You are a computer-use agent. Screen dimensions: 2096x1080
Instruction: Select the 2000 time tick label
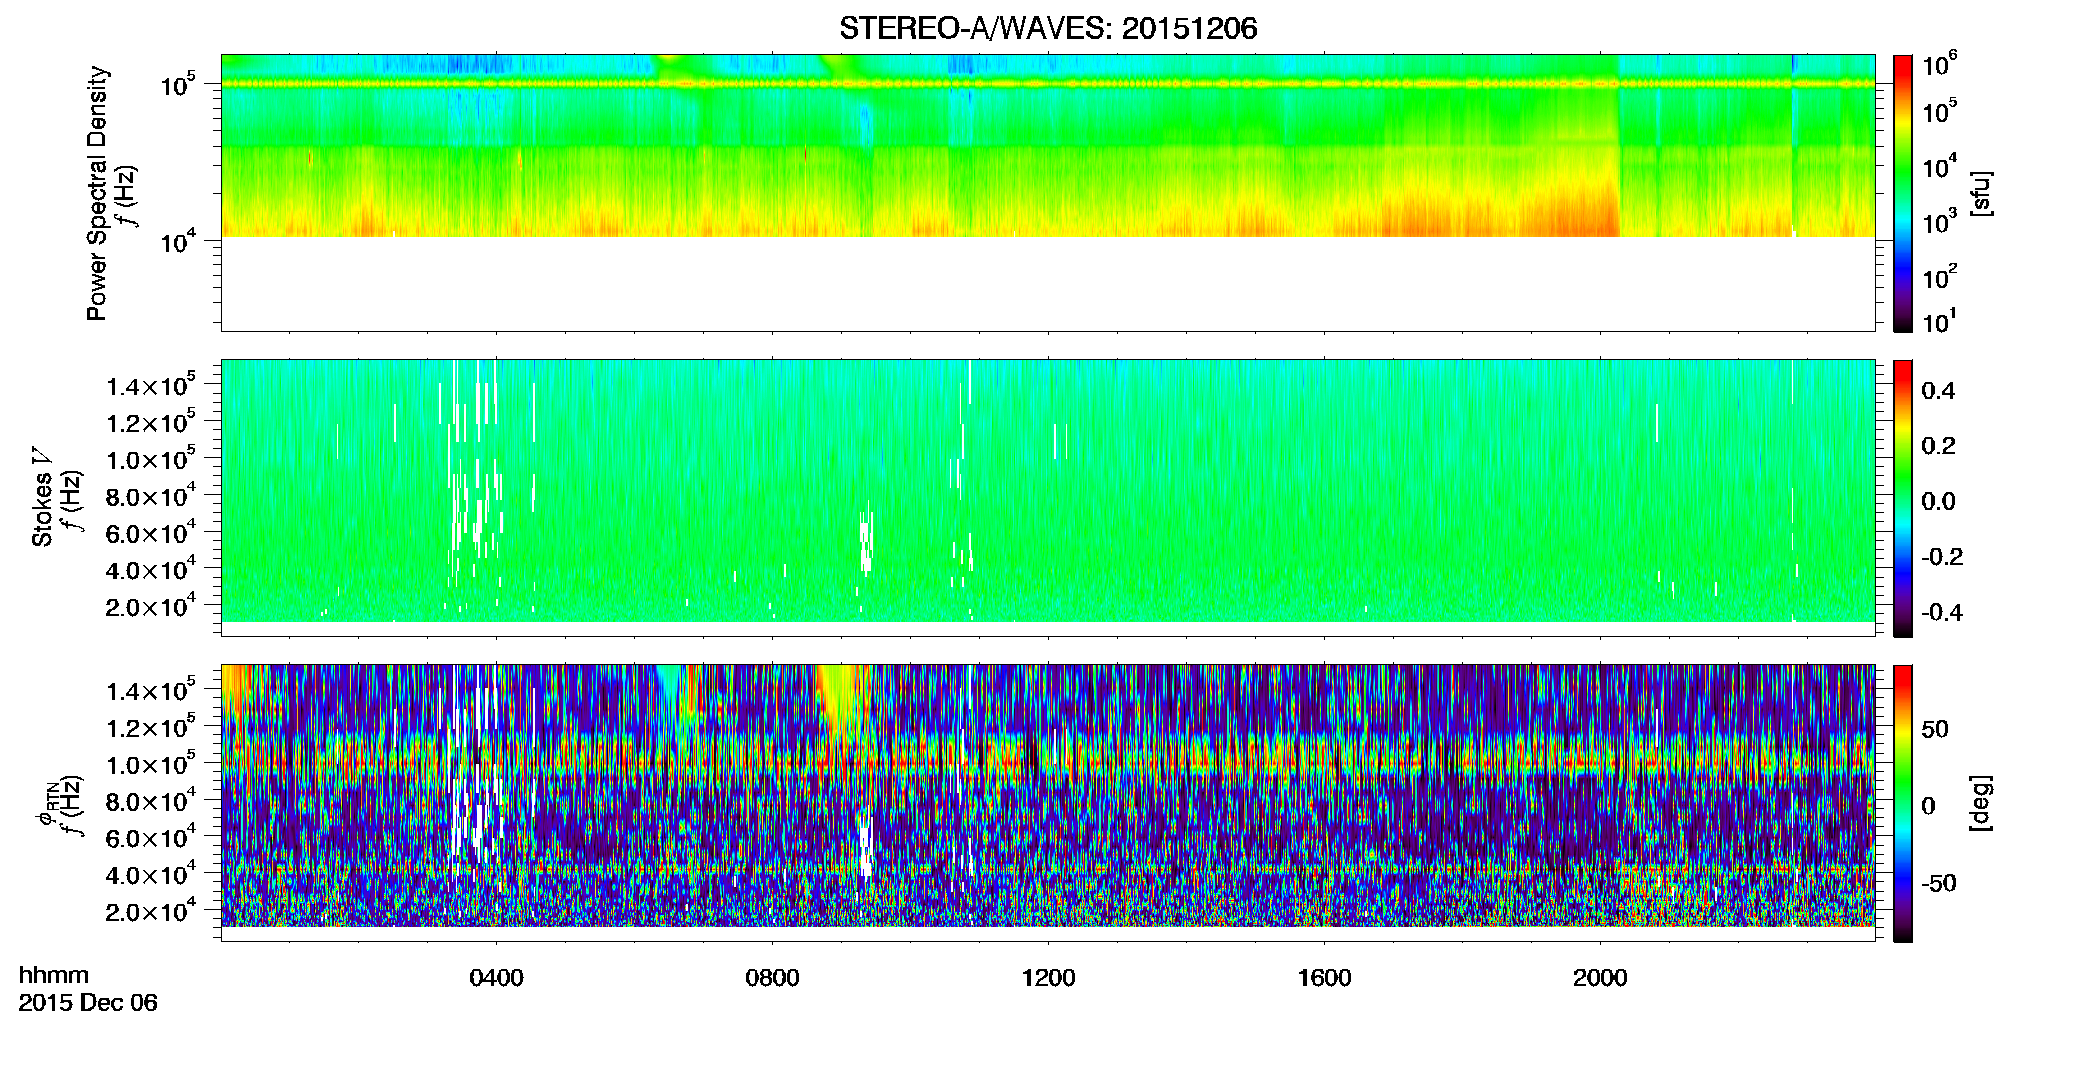[1600, 978]
